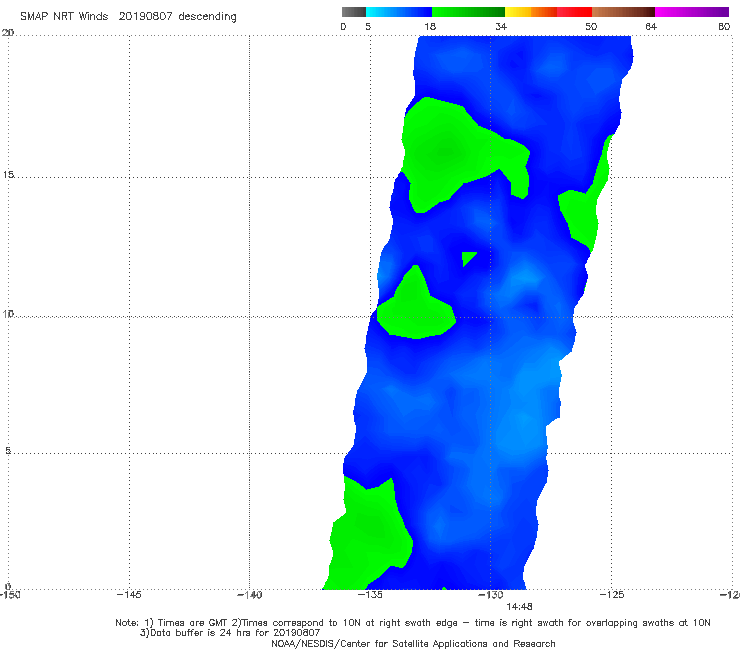Click the longitude axis label -140
740x650 pixels.
coord(250,595)
